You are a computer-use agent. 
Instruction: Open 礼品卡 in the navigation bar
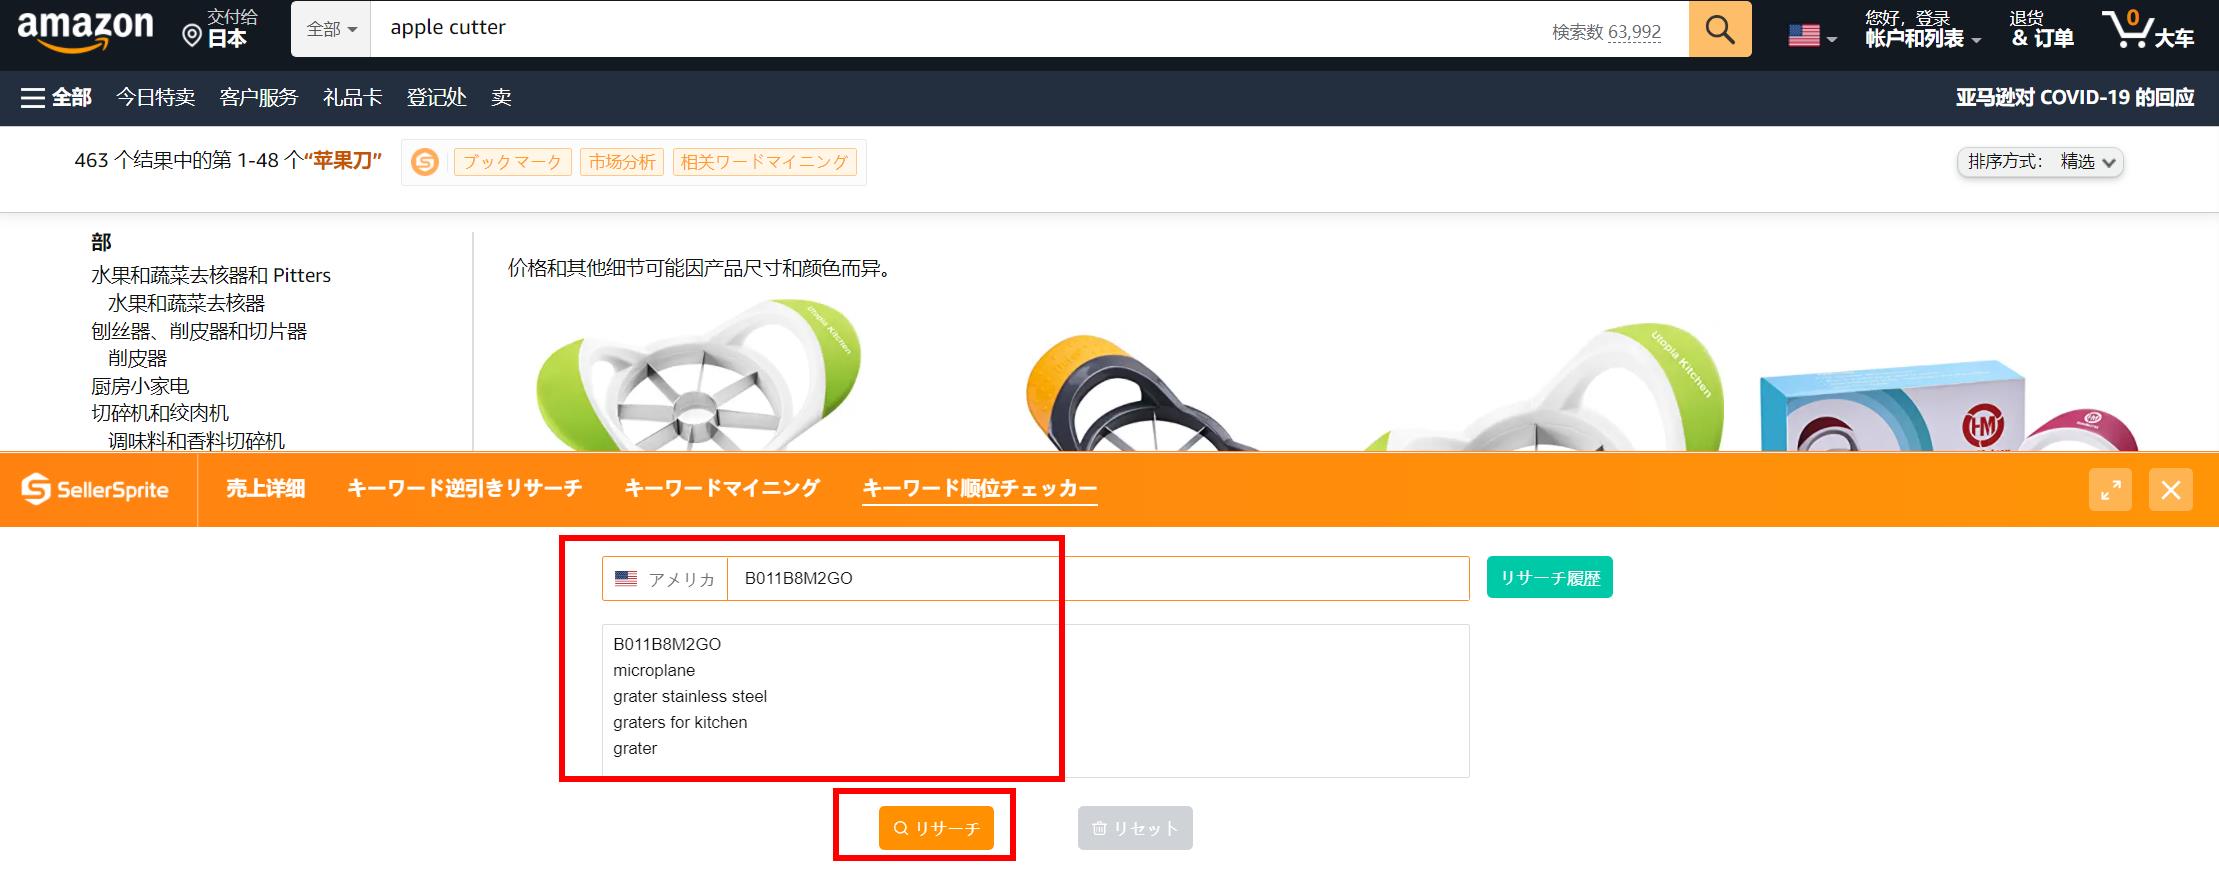click(x=352, y=97)
